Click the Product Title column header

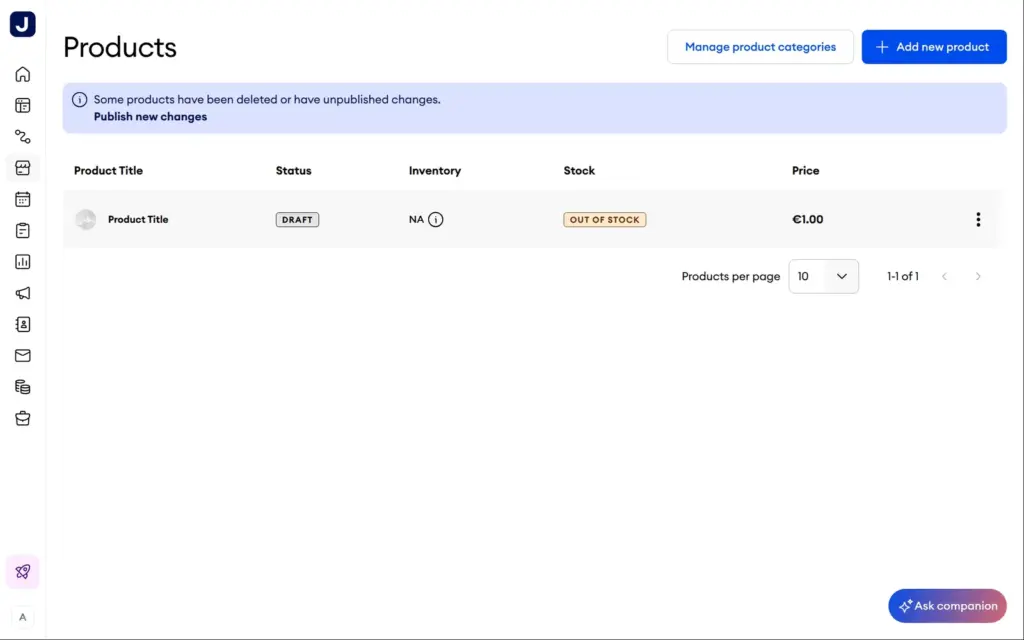(x=108, y=171)
